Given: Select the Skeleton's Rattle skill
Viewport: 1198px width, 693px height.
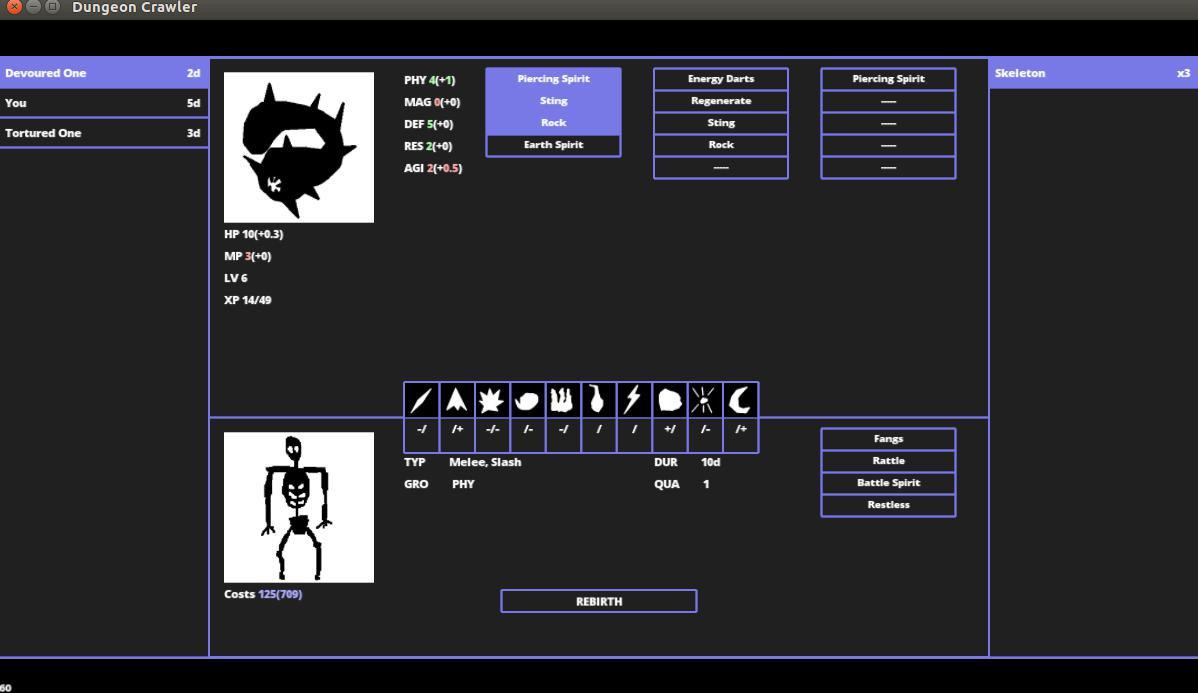Looking at the screenshot, I should tap(888, 461).
